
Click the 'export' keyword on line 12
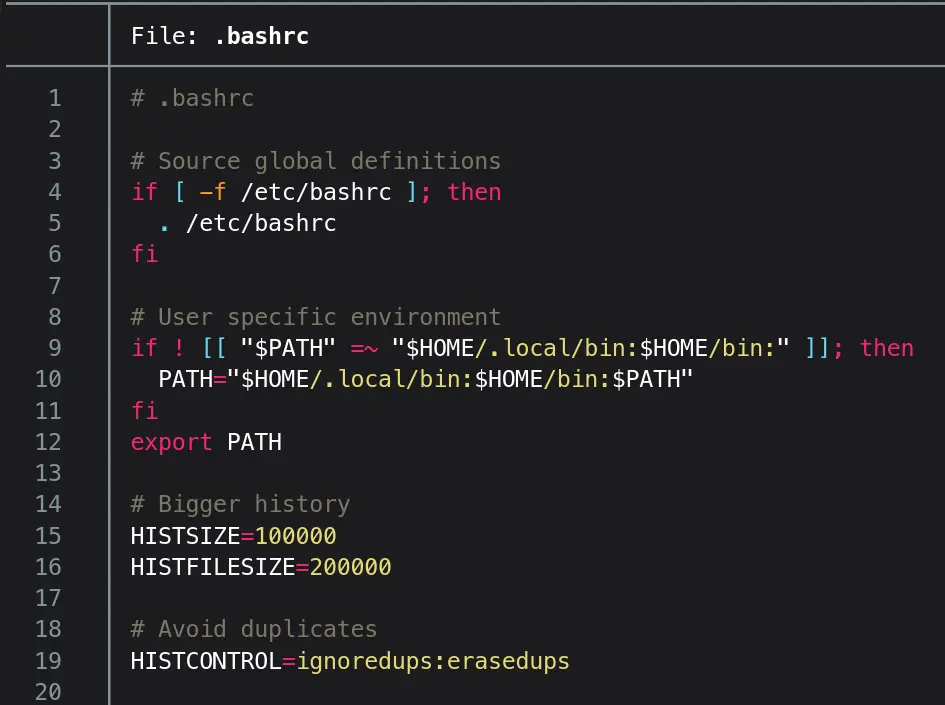171,442
